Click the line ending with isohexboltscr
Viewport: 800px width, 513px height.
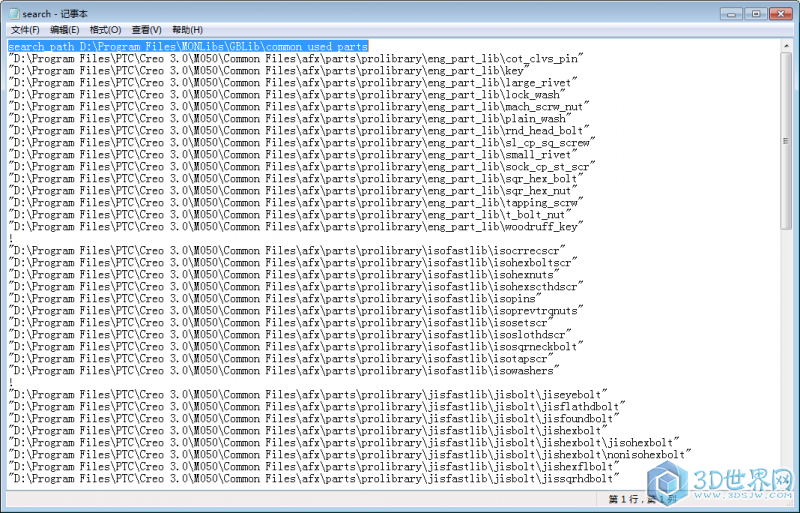pos(293,262)
